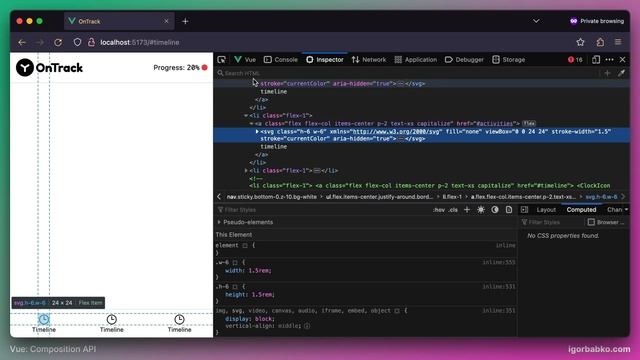Switch to the Network tab
The image size is (640, 360).
click(x=369, y=60)
